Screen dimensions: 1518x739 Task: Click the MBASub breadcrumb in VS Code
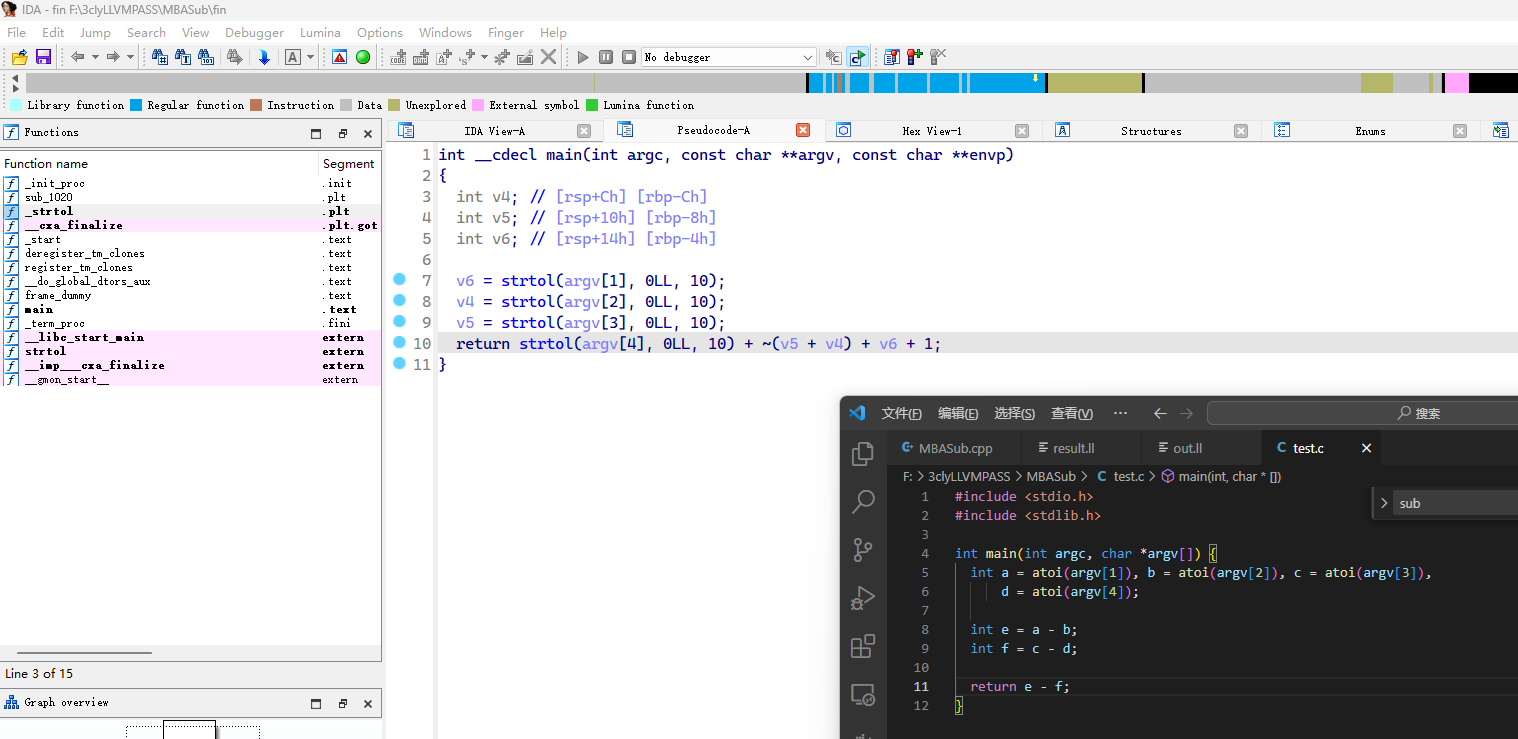point(1050,477)
